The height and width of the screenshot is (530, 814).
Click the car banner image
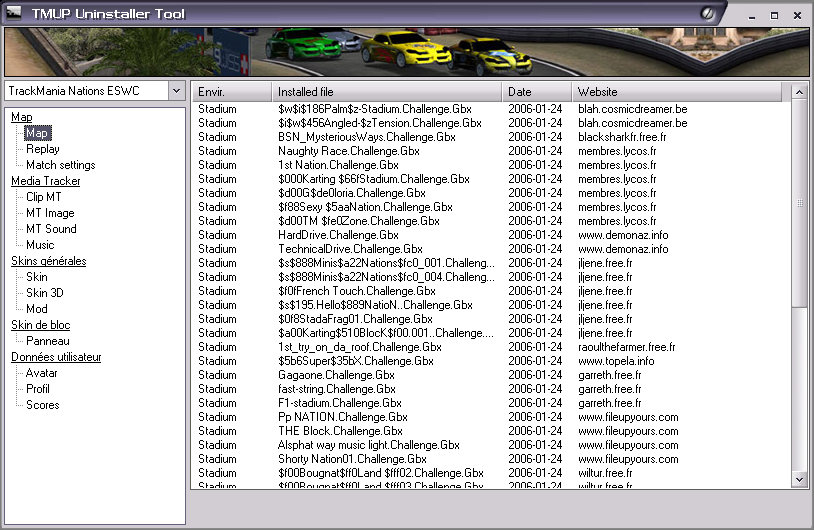407,52
